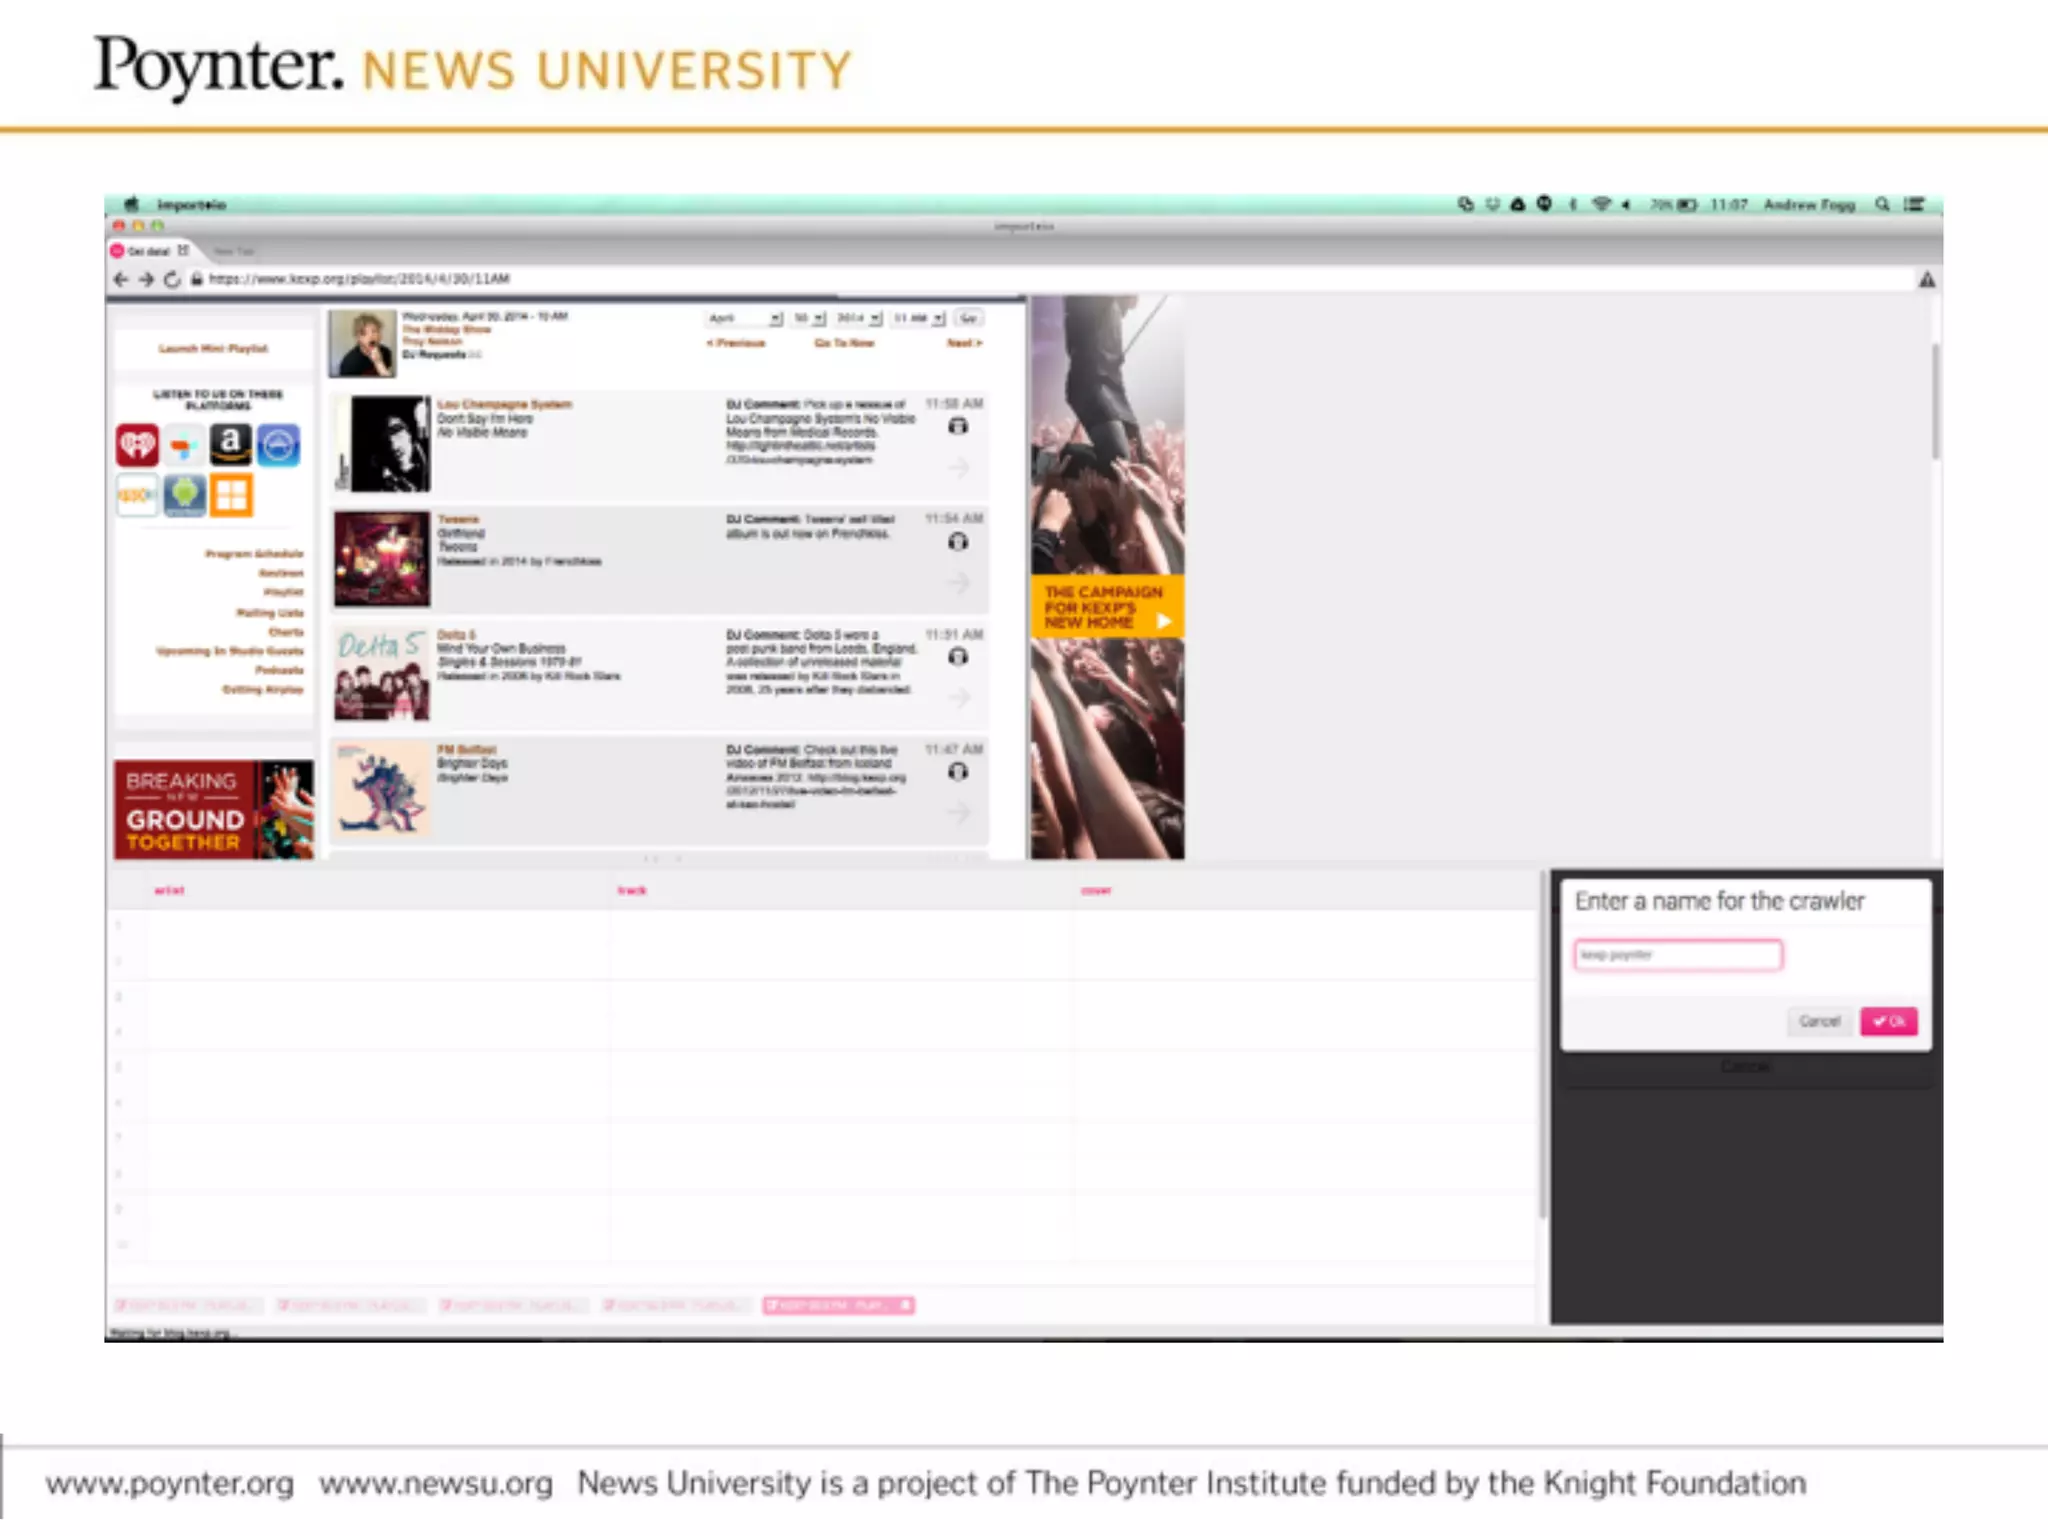The height and width of the screenshot is (1536, 2048).
Task: Click the Delta 5 album cover thumbnail
Action: 381,674
